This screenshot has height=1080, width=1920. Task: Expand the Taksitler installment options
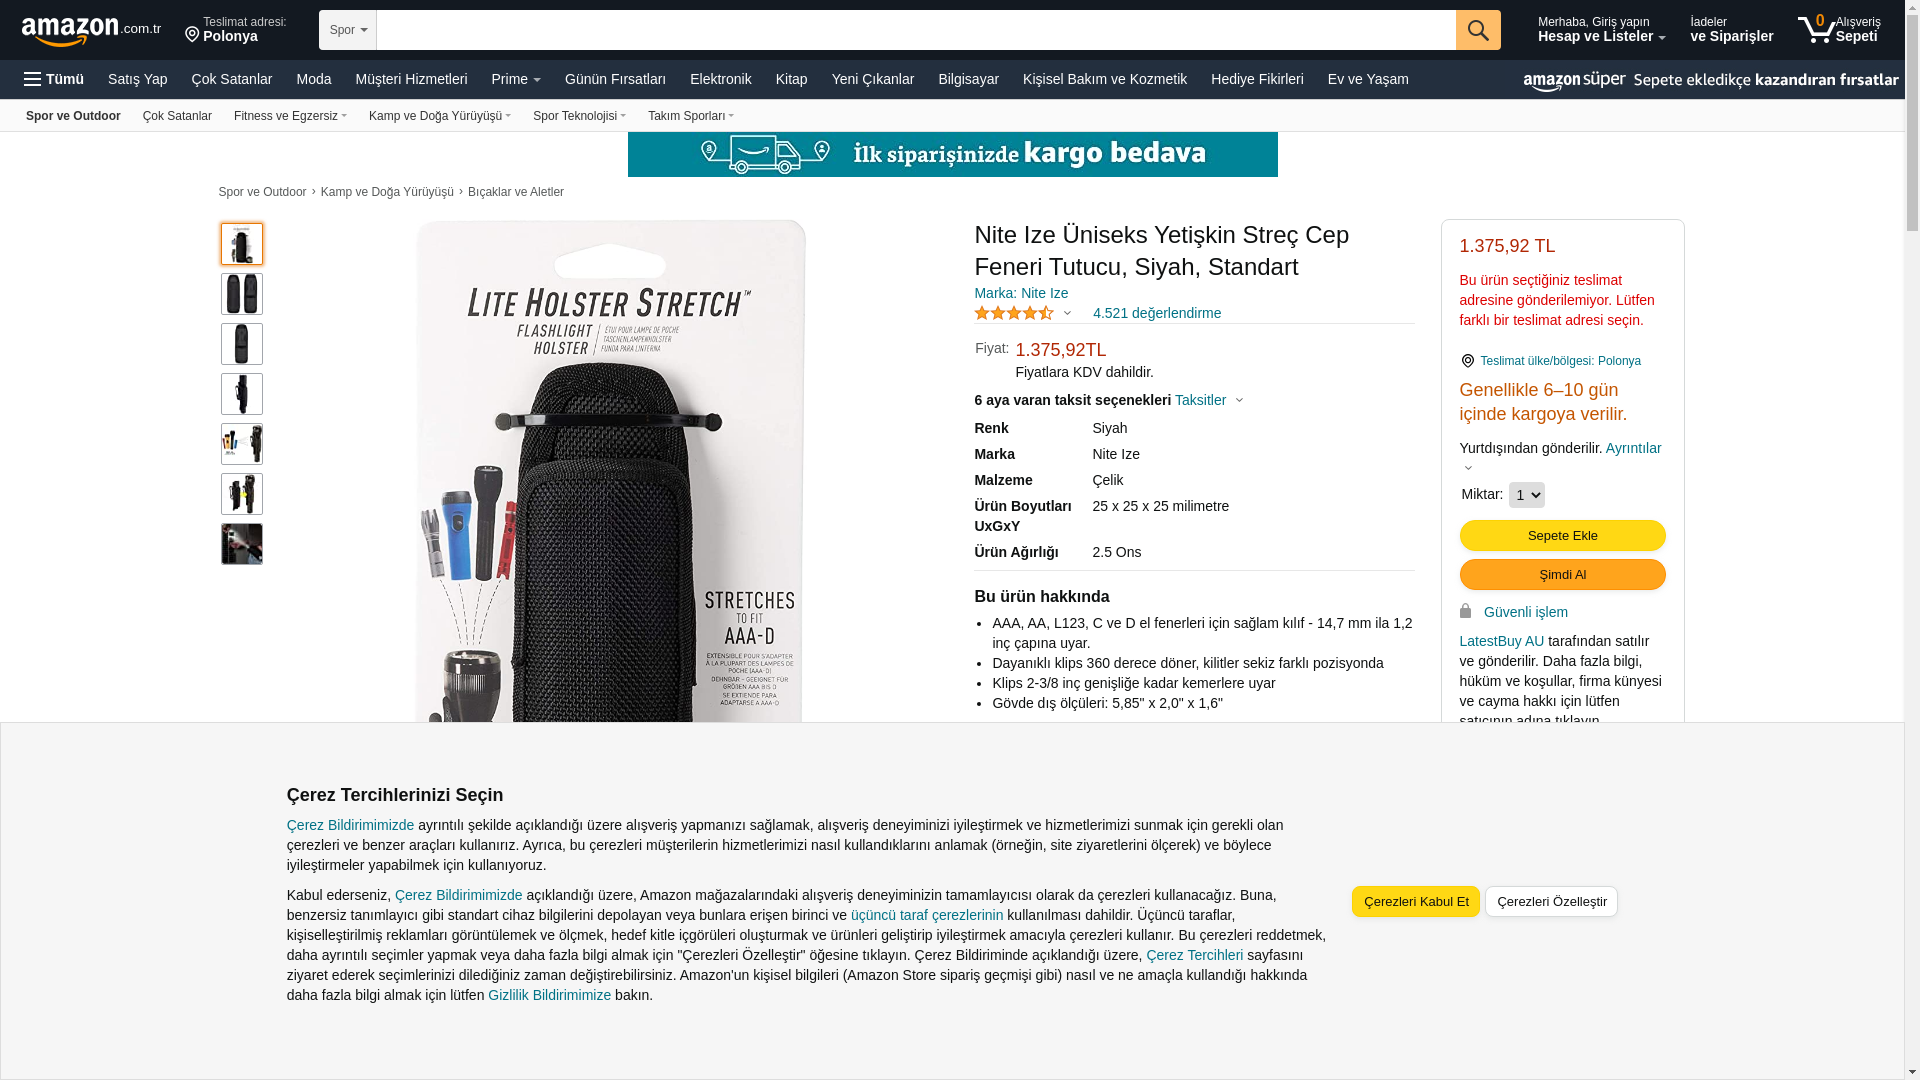click(x=1208, y=400)
